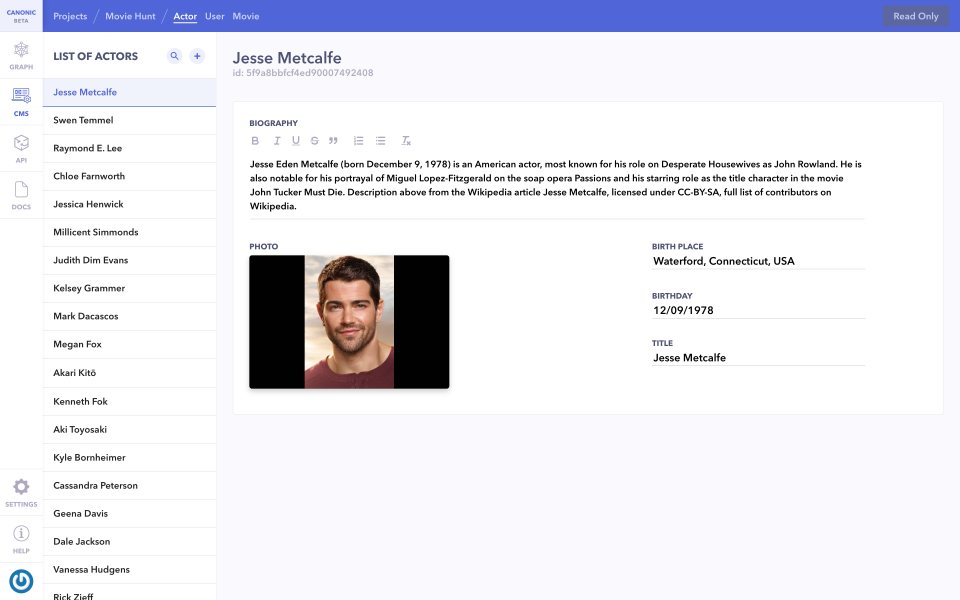Click the Read Only button
960x600 pixels.
tap(915, 16)
